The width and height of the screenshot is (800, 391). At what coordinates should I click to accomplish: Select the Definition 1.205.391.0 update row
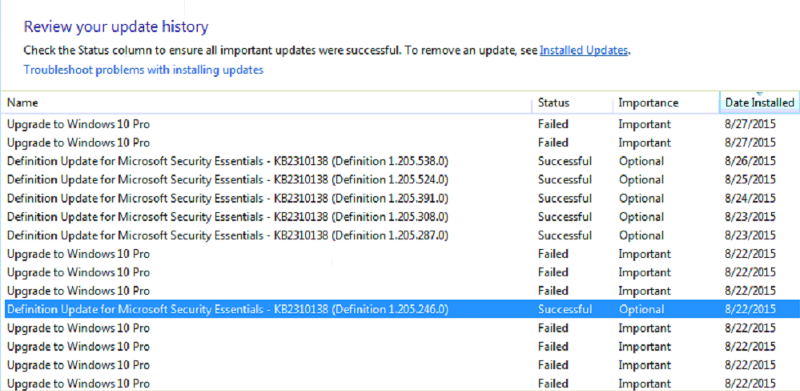pos(402,198)
